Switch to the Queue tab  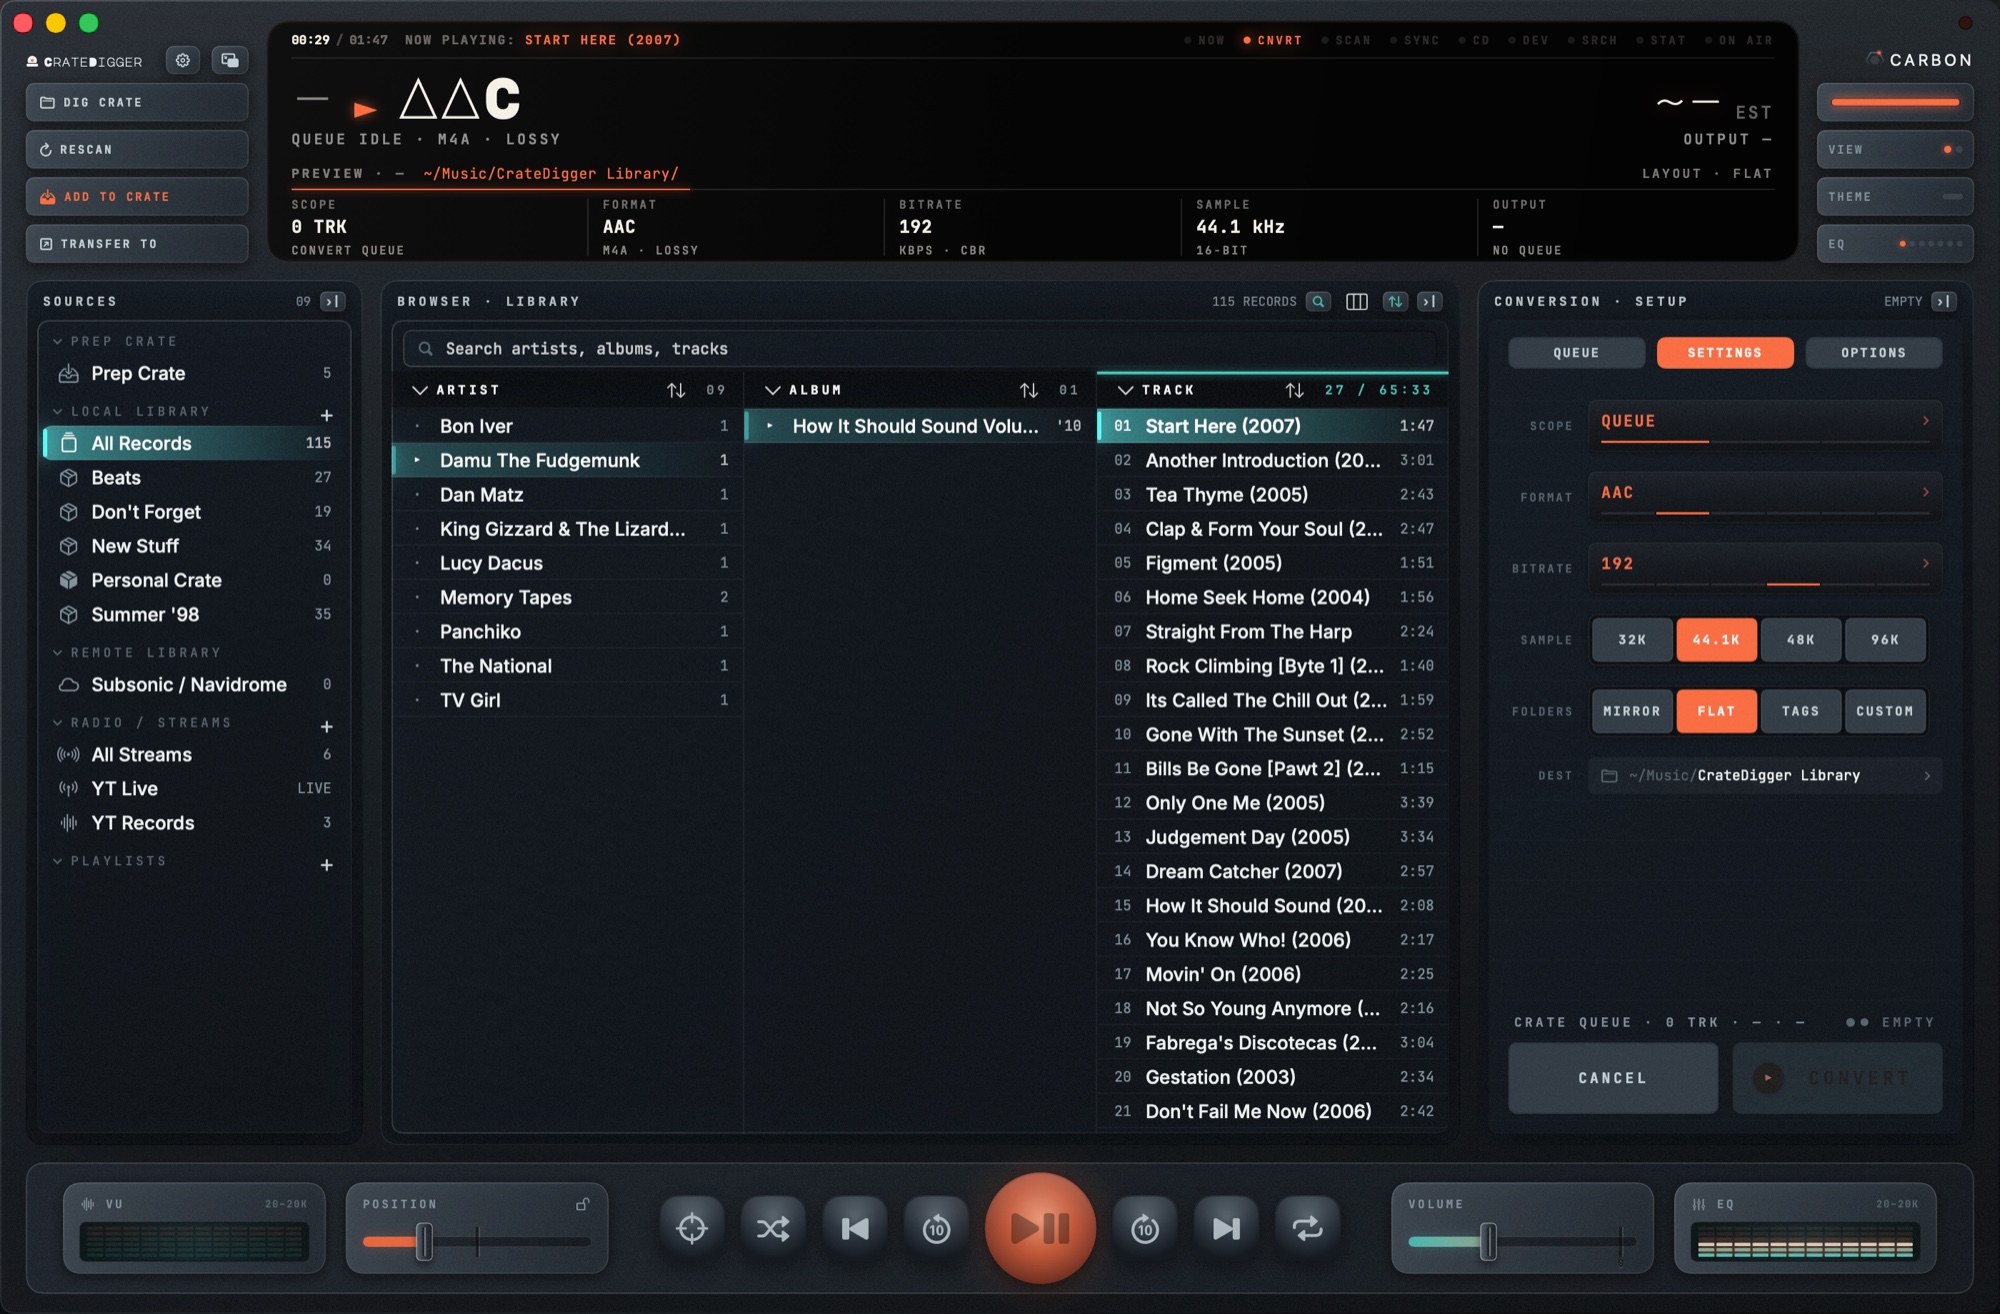(1576, 352)
